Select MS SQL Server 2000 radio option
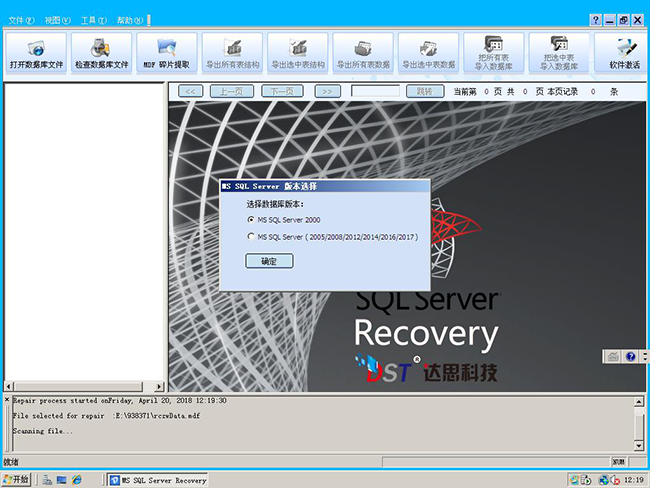 (251, 220)
